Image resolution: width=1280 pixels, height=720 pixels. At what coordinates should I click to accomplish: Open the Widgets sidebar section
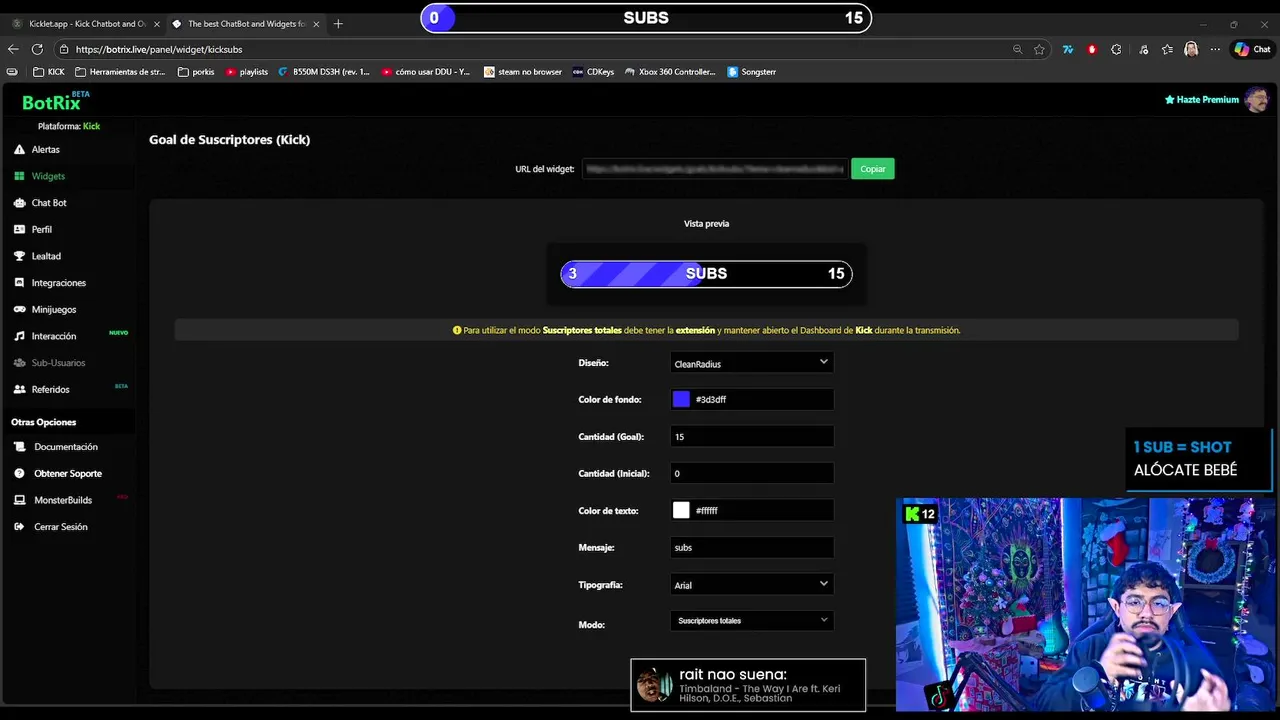point(48,176)
